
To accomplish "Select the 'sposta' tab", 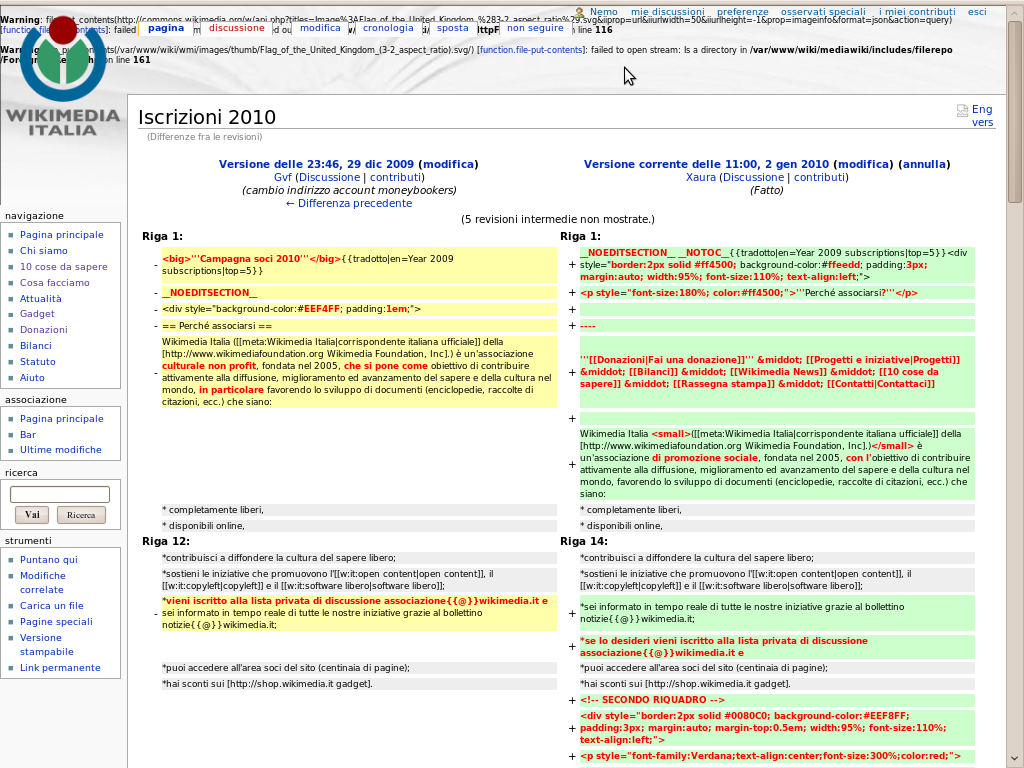I will tap(452, 28).
